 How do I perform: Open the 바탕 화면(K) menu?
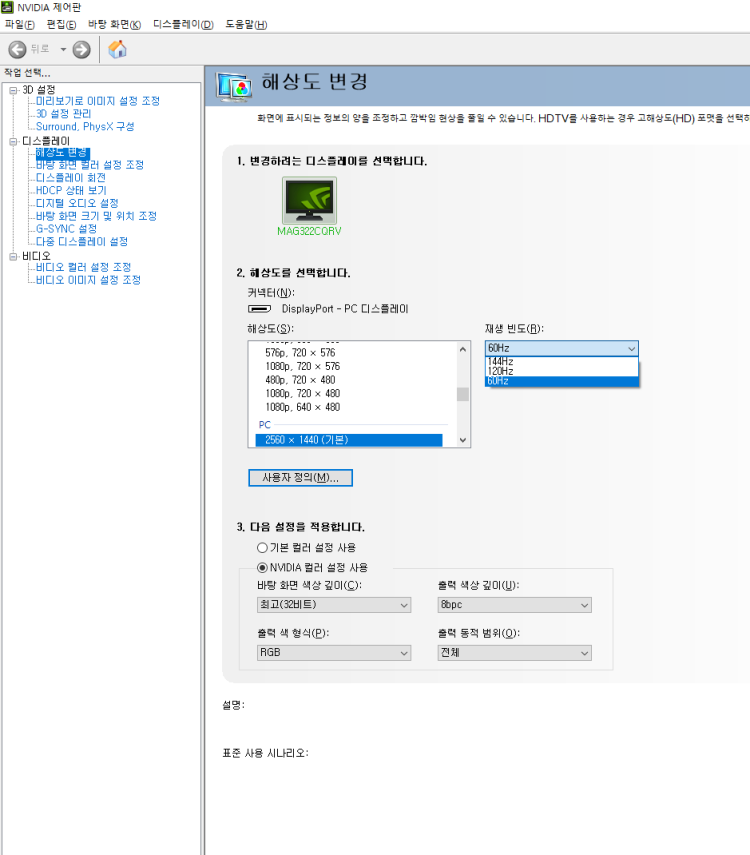pyautogui.click(x=115, y=25)
